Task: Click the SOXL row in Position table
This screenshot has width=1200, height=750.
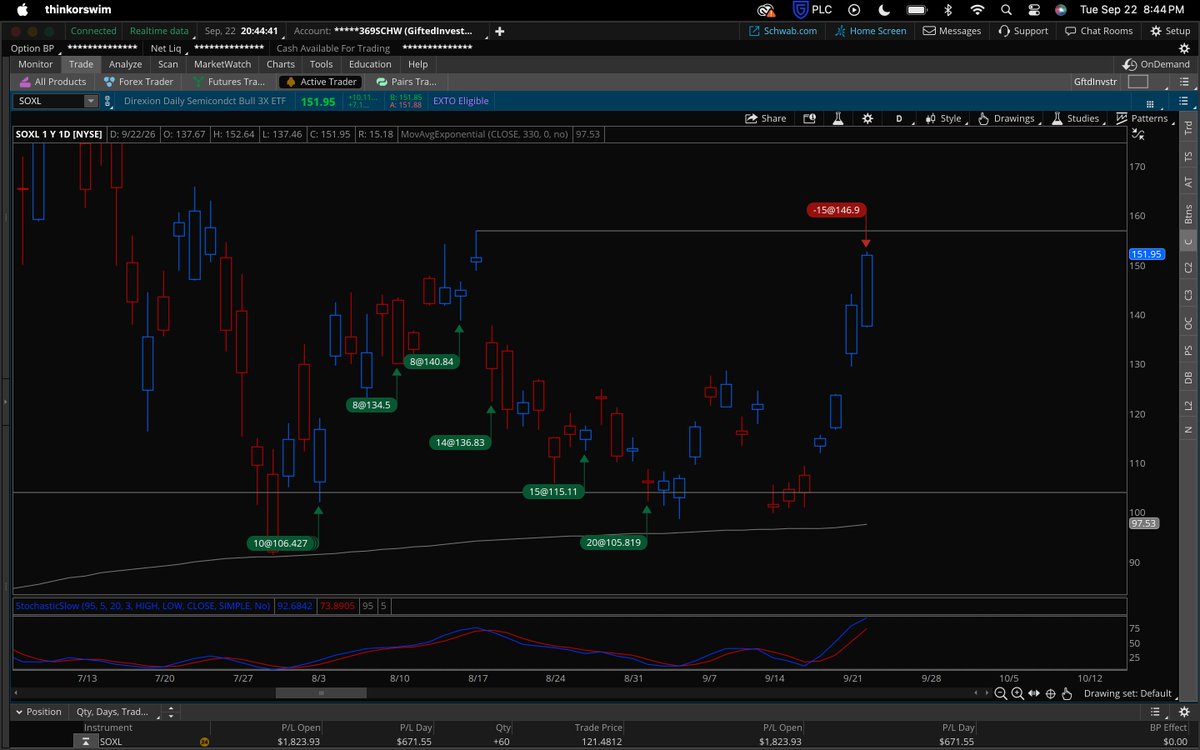Action: click(x=600, y=743)
